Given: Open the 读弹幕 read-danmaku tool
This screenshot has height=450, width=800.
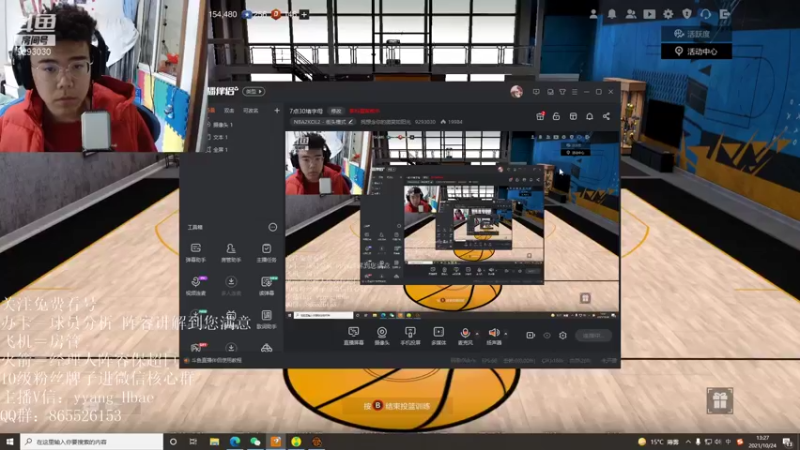Looking at the screenshot, I should click(x=266, y=286).
